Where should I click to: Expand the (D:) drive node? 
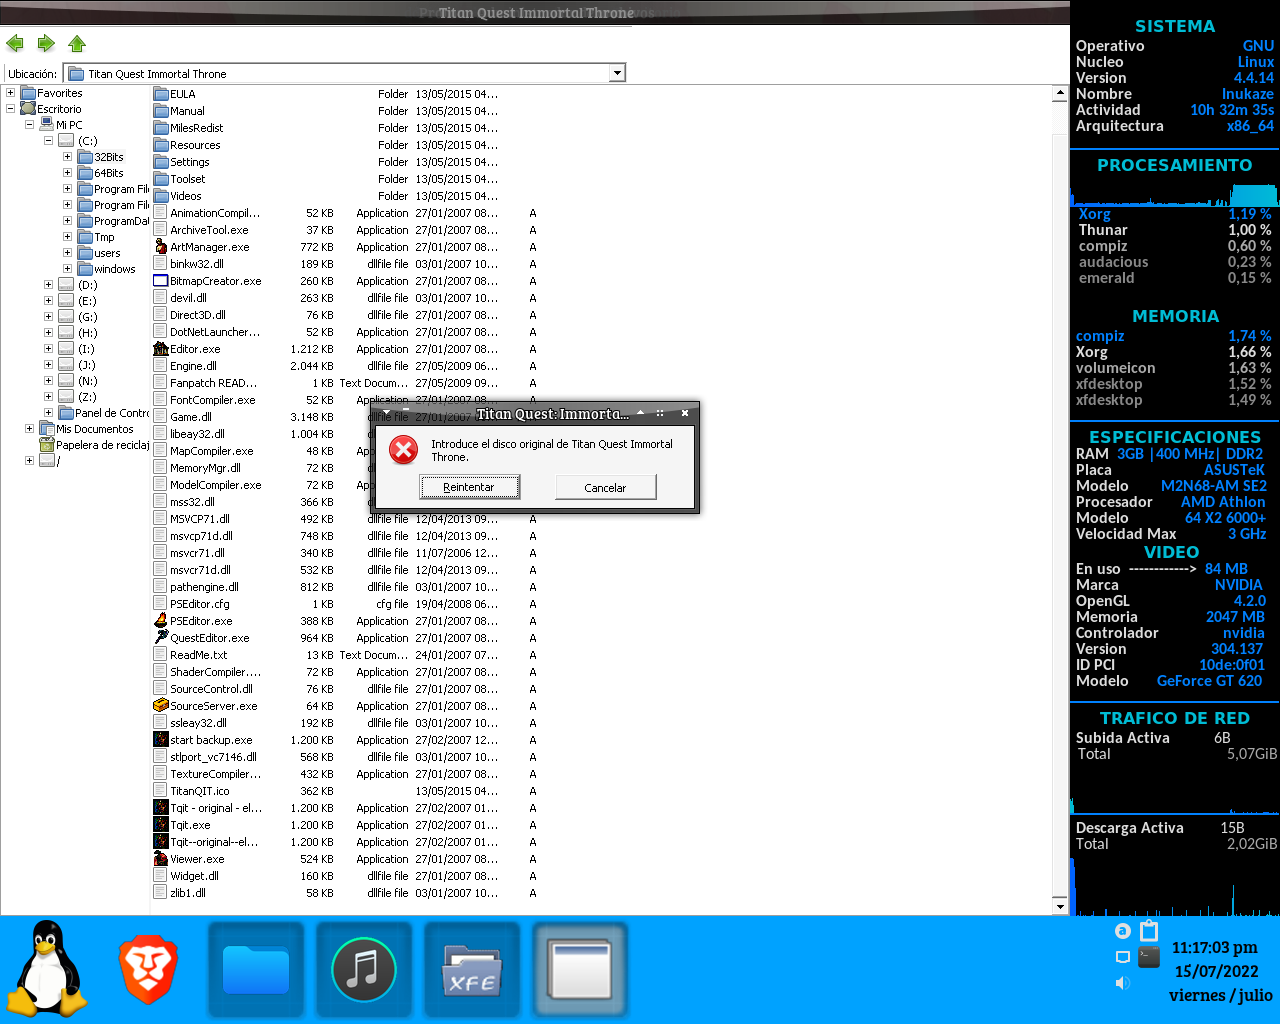pyautogui.click(x=48, y=285)
